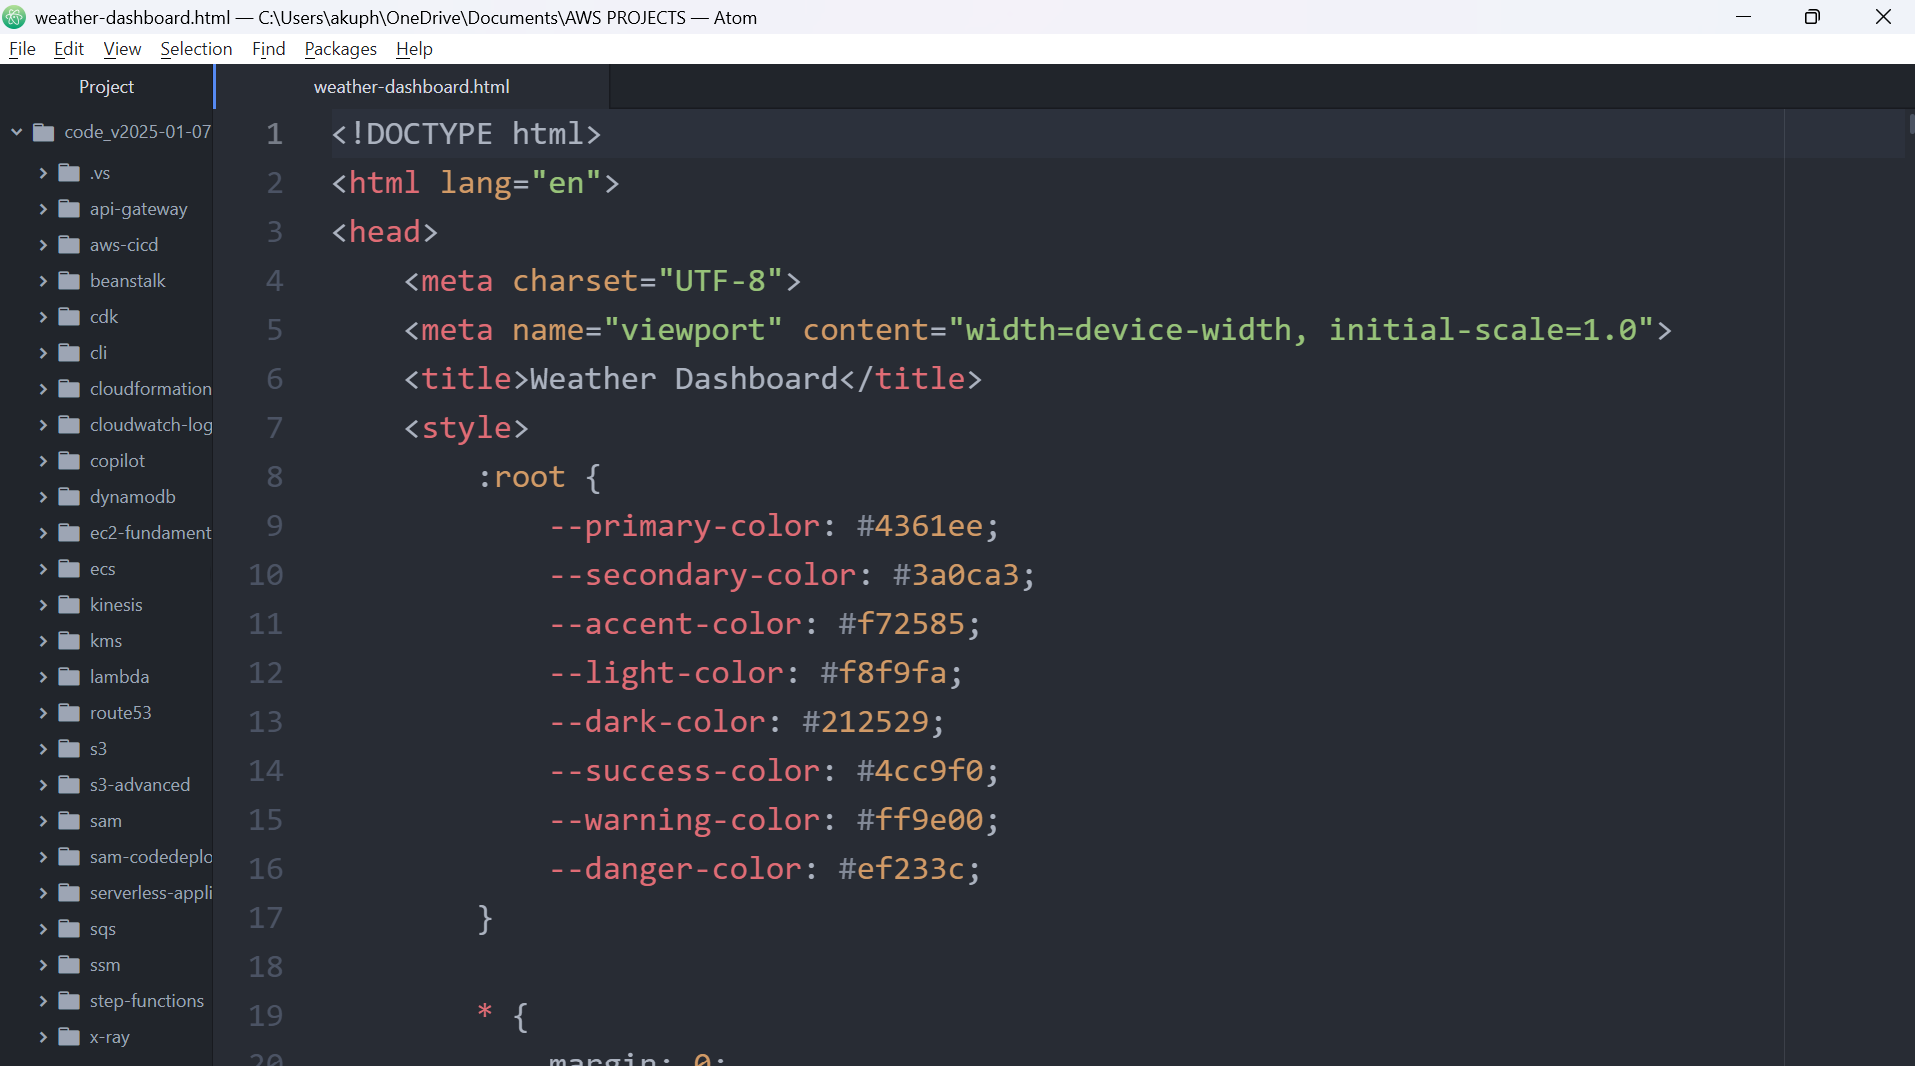
Task: Click the #f8f9fa light color value
Action: (x=883, y=673)
